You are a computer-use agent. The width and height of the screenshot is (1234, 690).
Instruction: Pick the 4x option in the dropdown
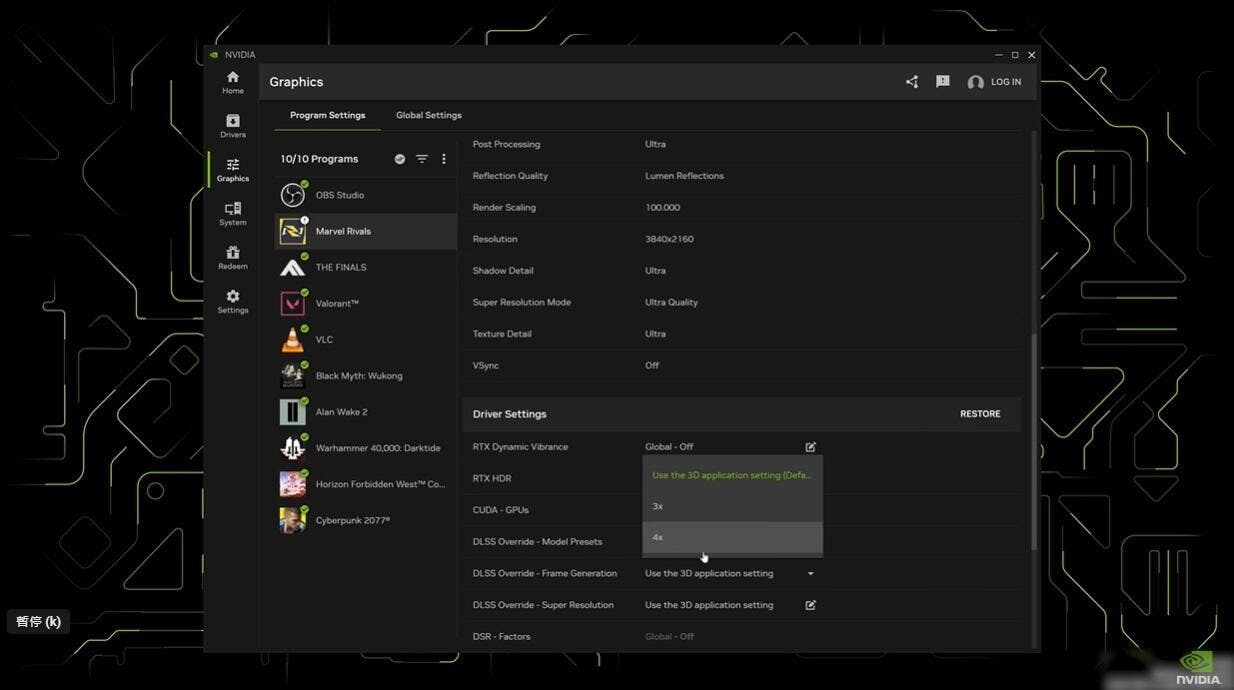732,537
